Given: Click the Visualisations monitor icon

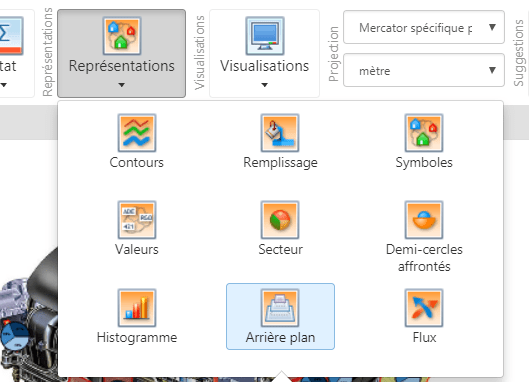Looking at the screenshot, I should (x=265, y=36).
